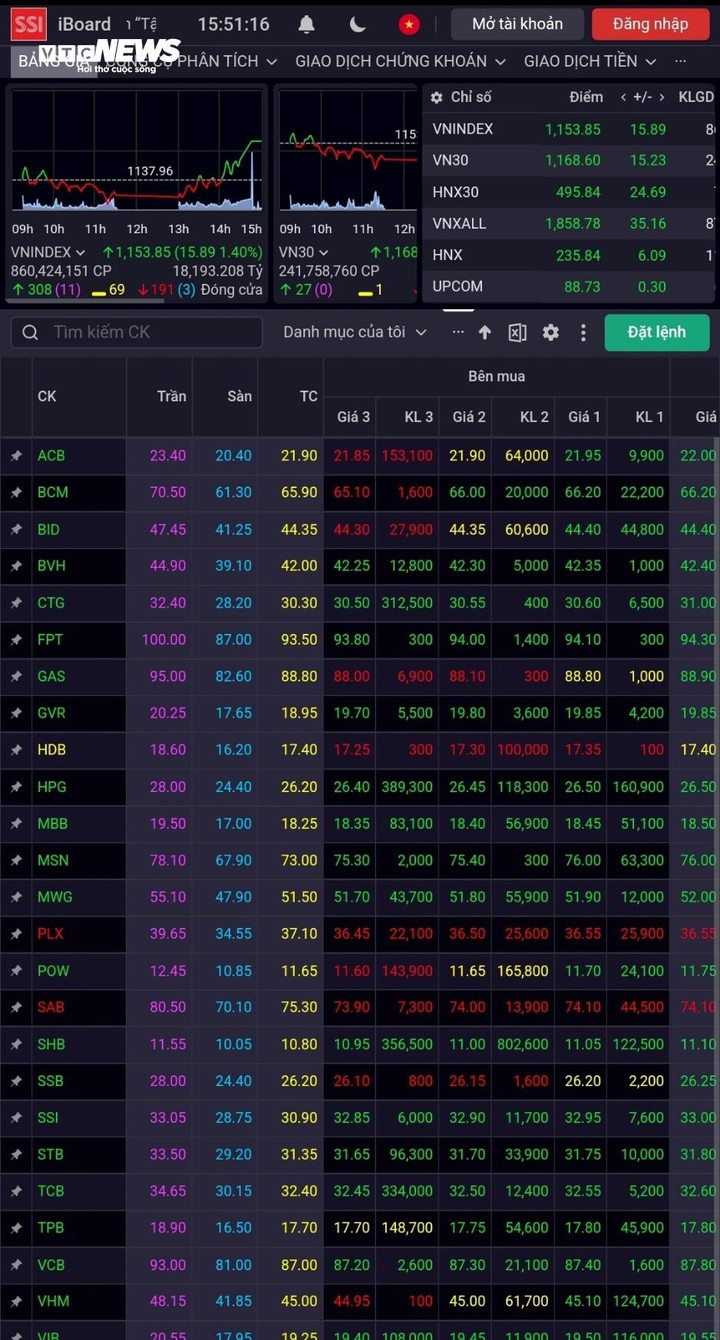
Task: Click the Đăng nhập button
Action: click(650, 24)
